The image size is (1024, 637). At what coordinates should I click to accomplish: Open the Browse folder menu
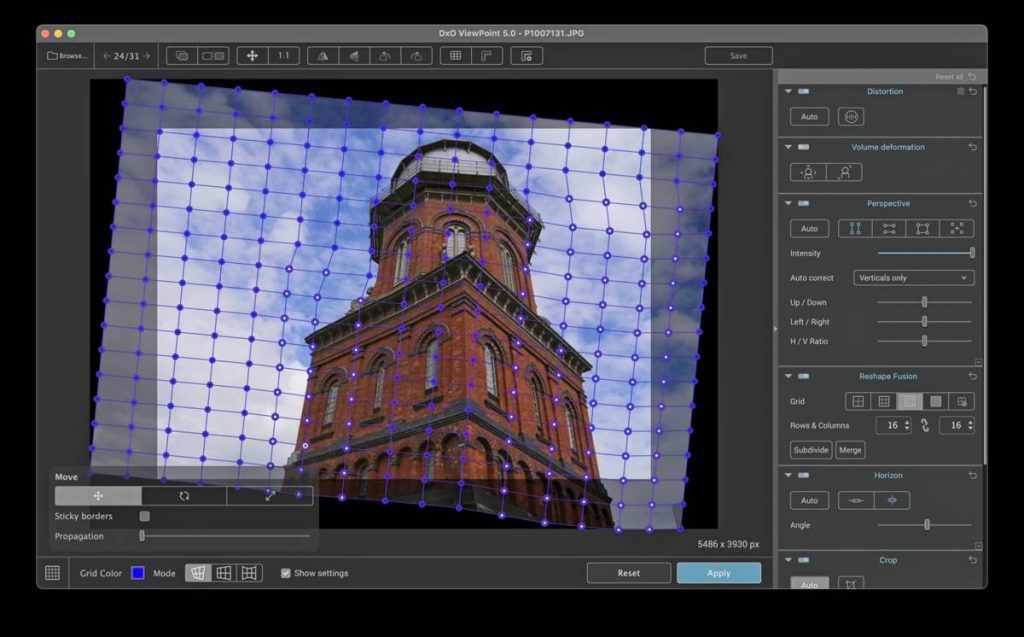click(66, 56)
